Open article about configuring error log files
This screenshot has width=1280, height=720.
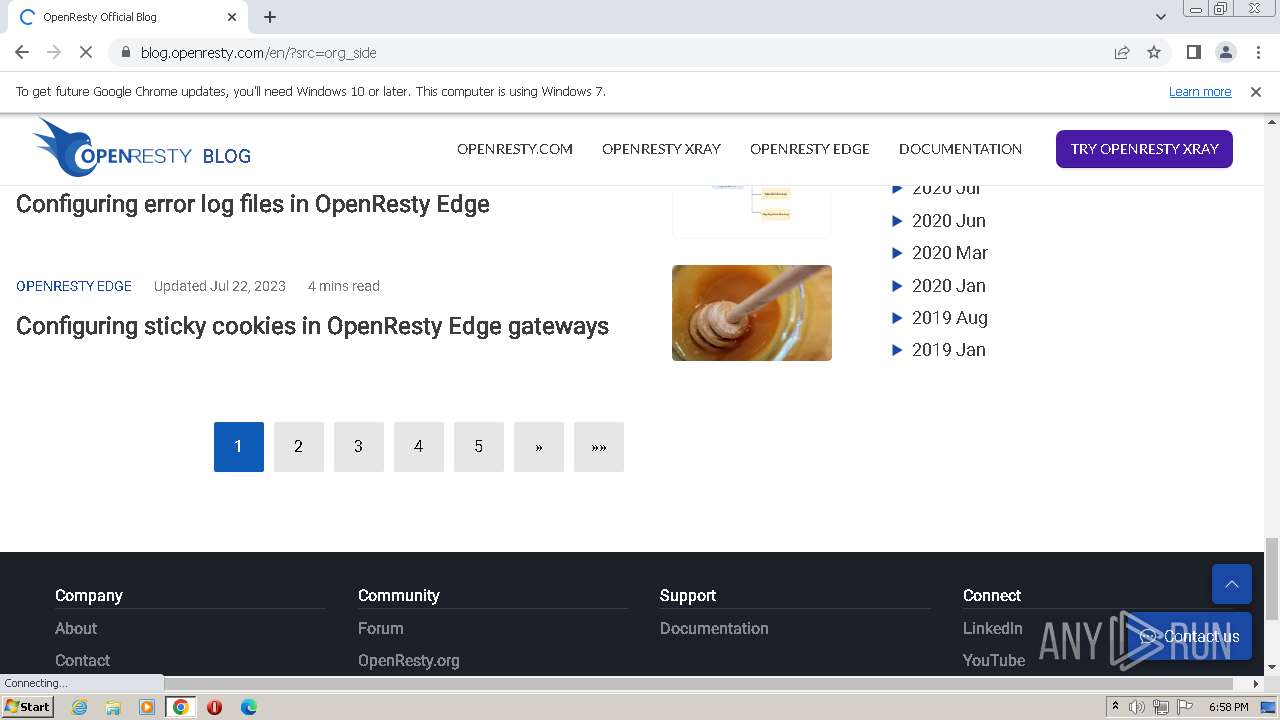click(x=253, y=204)
